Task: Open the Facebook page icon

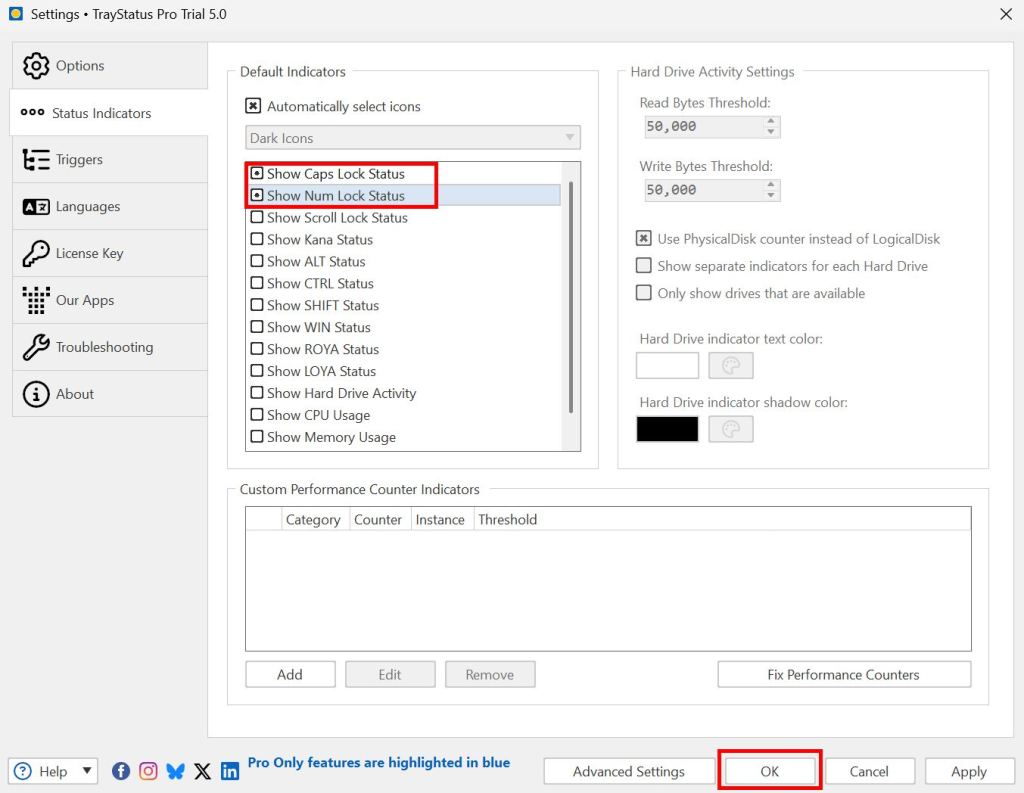Action: pos(121,771)
